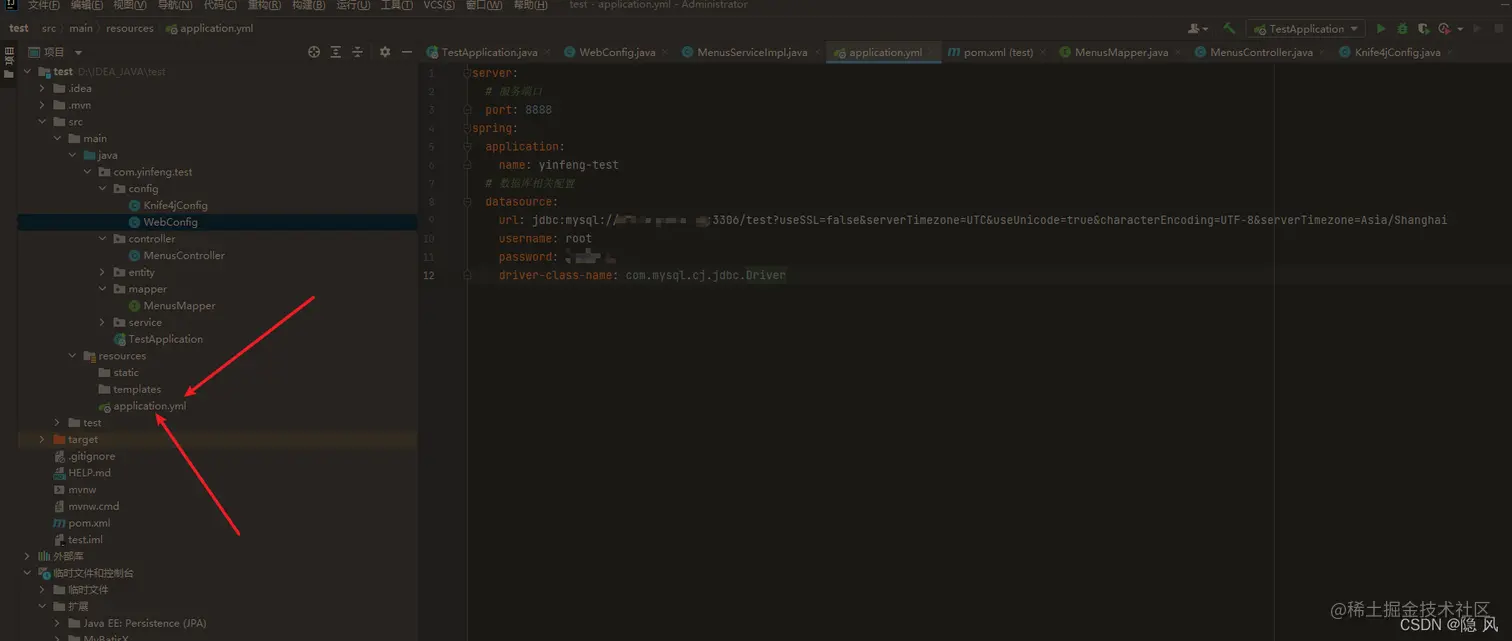Screen dimensions: 1512x641
Task: Click the target folder icon
Action: [x=59, y=439]
